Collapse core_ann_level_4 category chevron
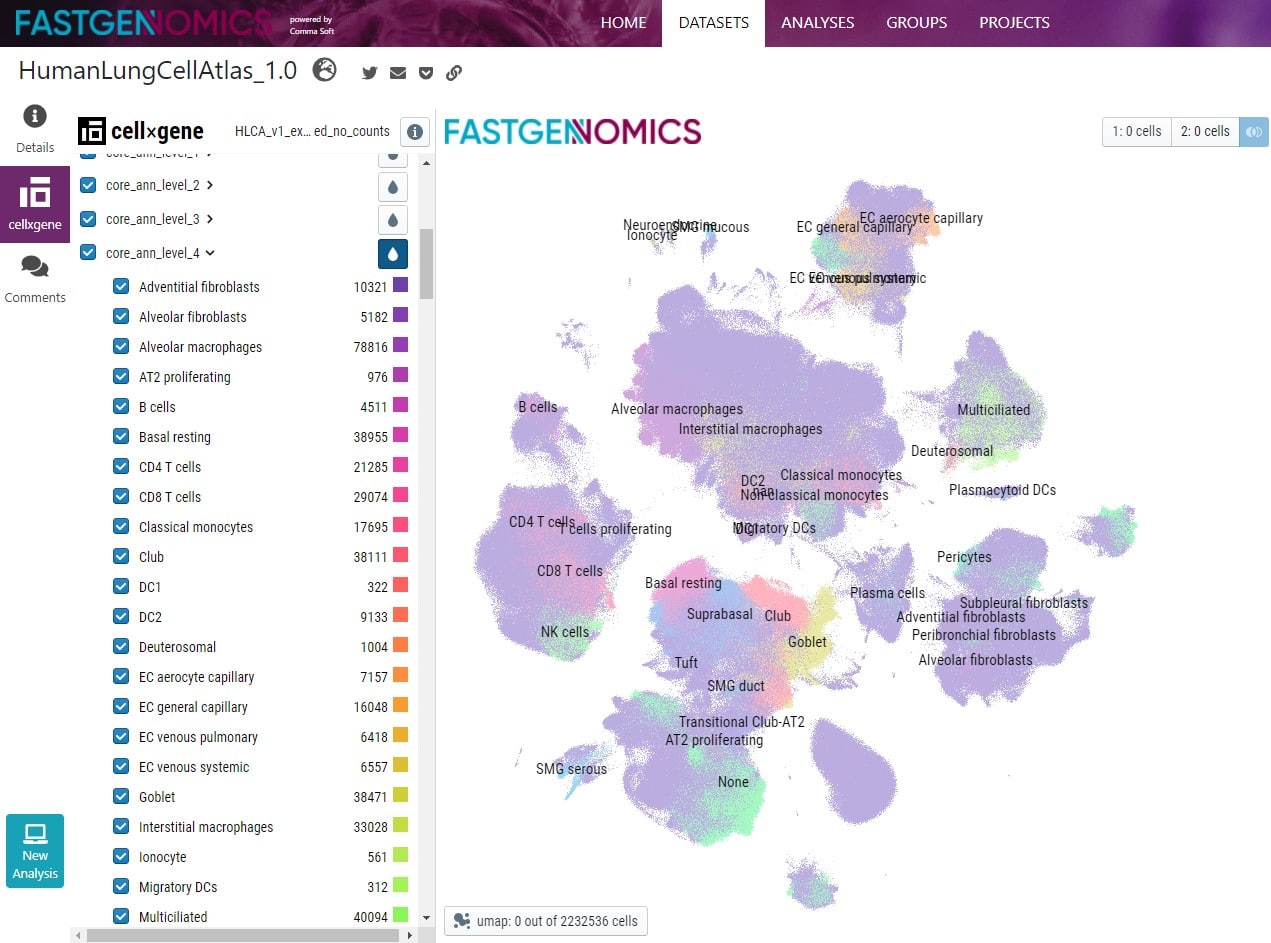 pos(210,254)
